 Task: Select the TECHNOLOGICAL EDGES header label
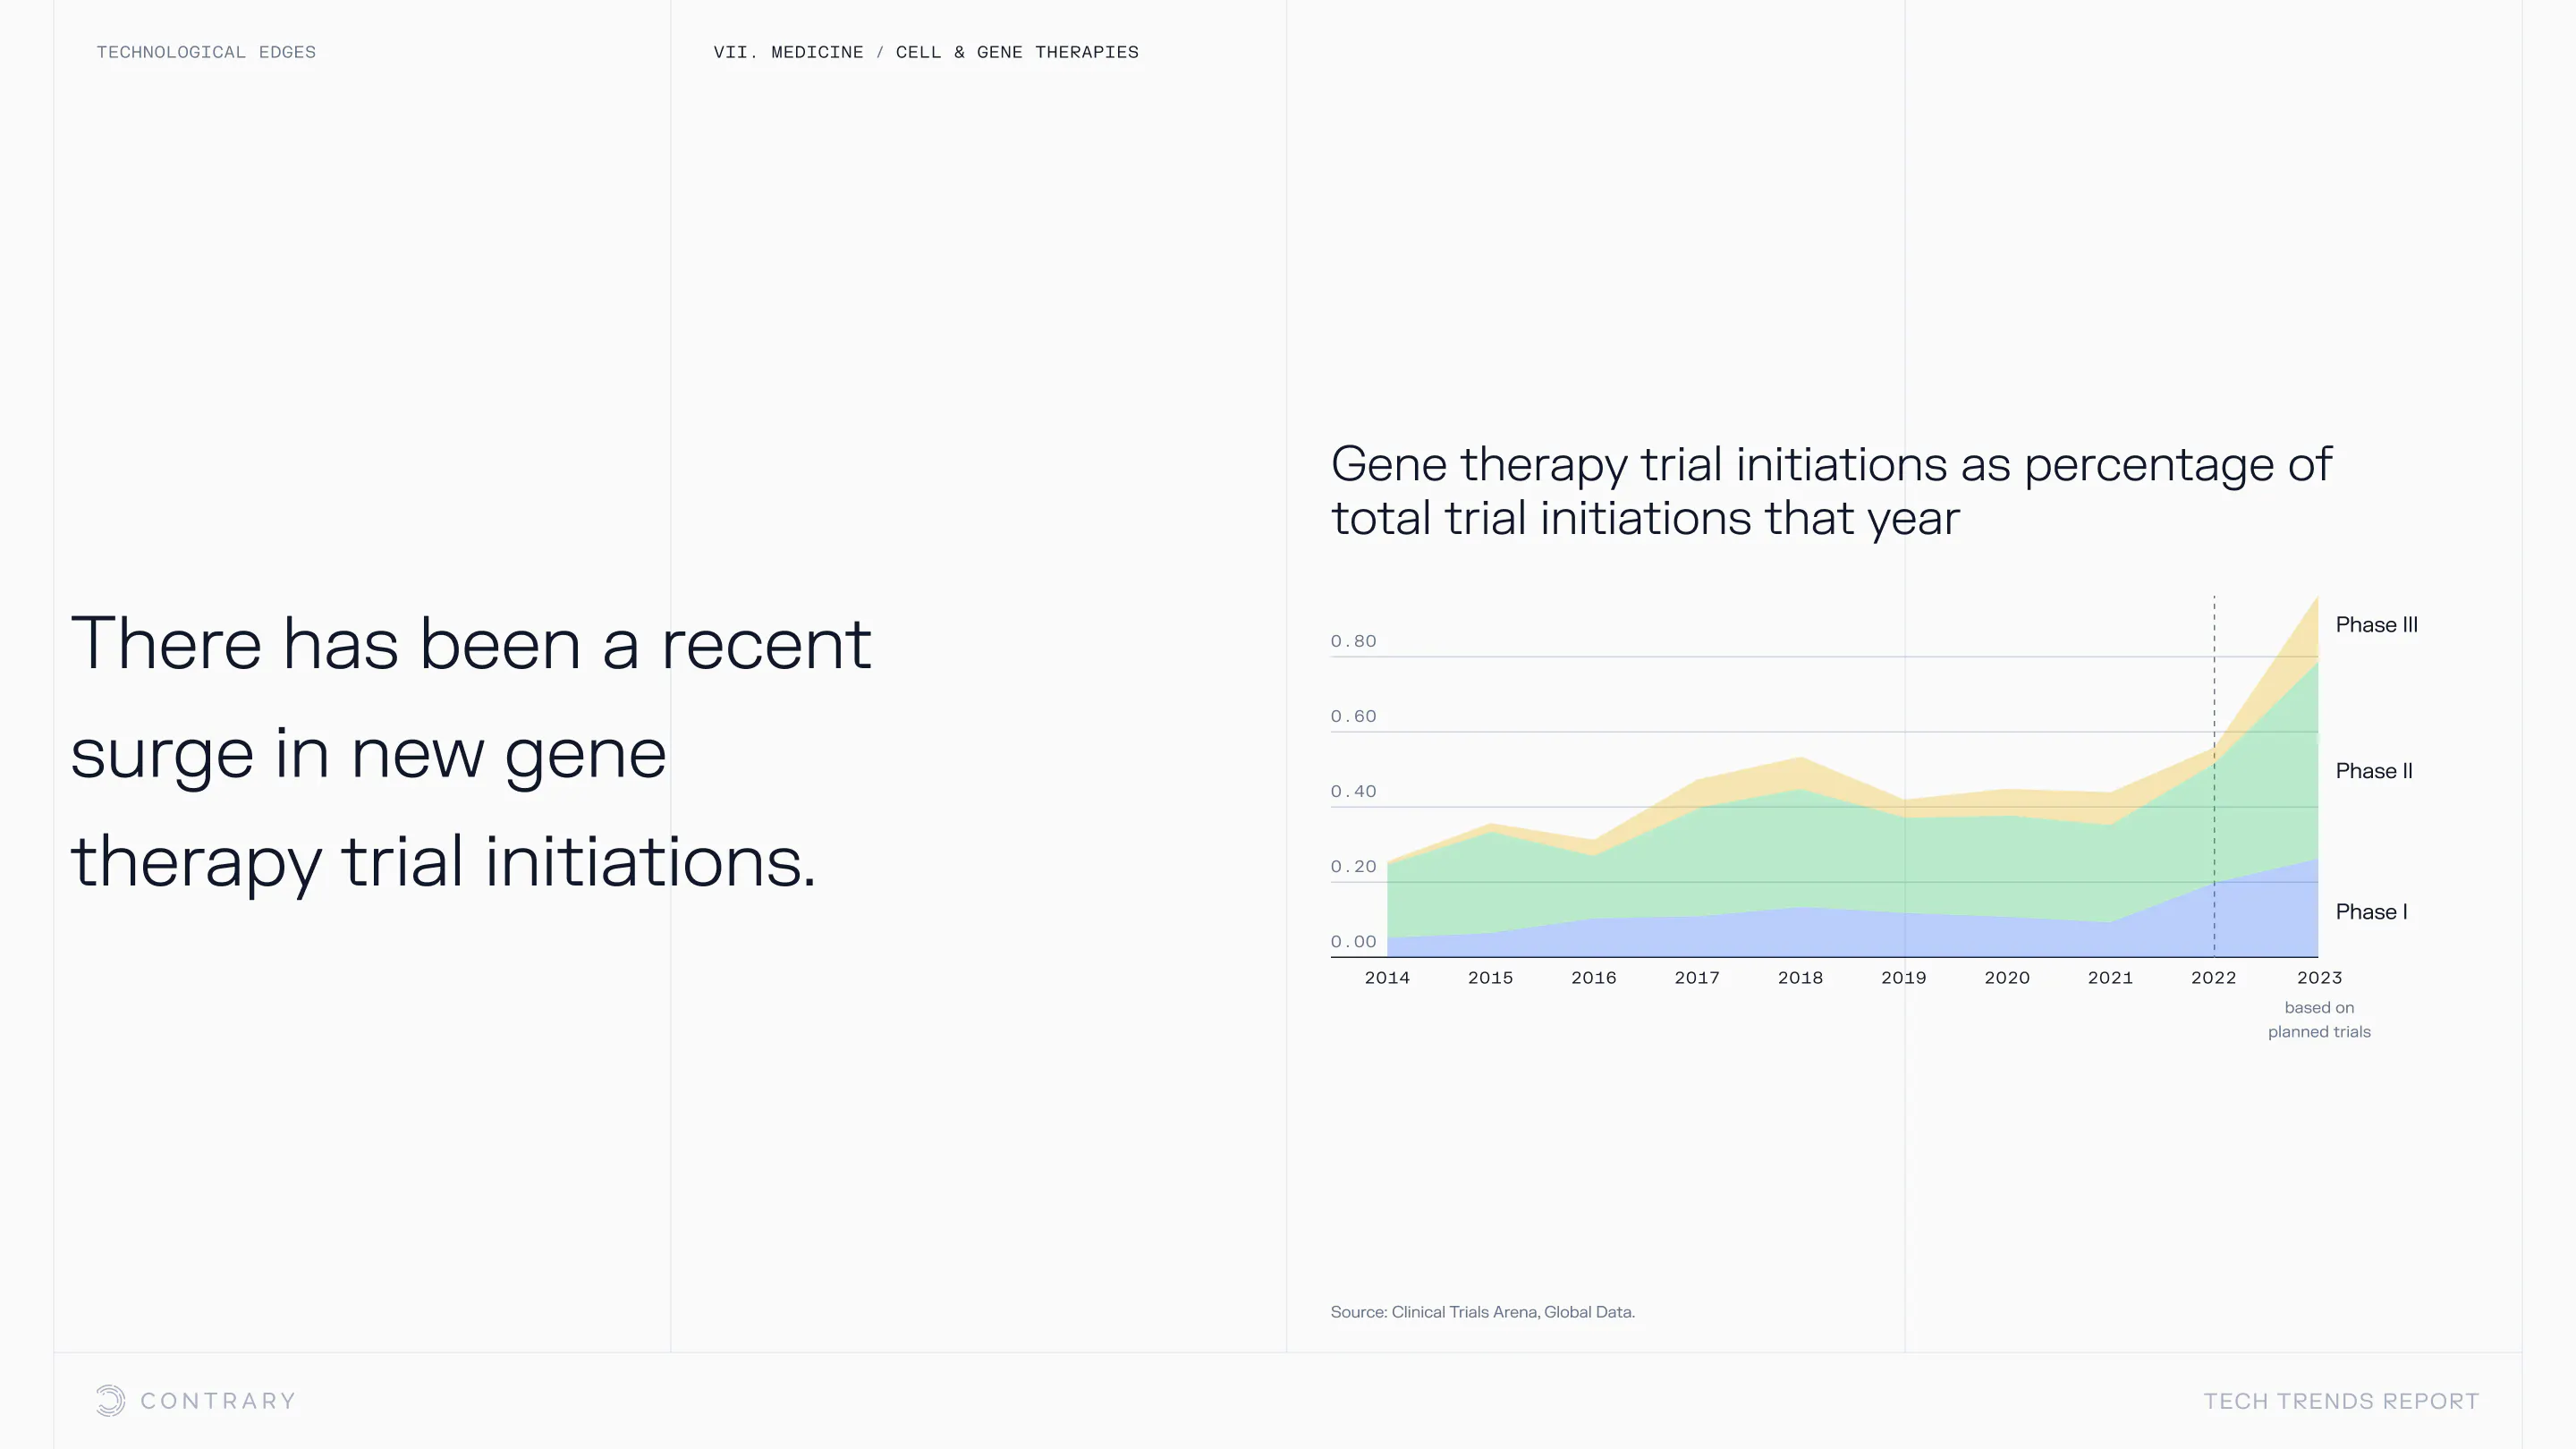[206, 52]
